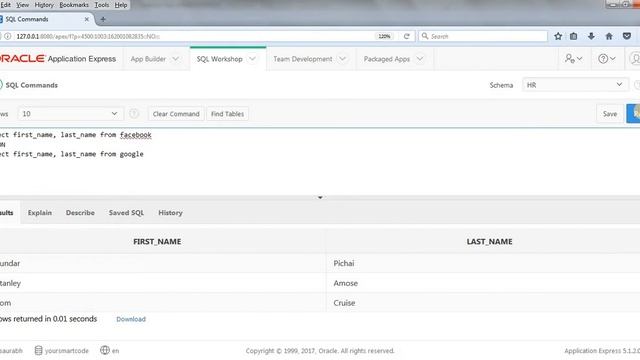Click the 120% zoom indicator in address bar
Image resolution: width=640 pixels, height=360 pixels.
pos(384,36)
